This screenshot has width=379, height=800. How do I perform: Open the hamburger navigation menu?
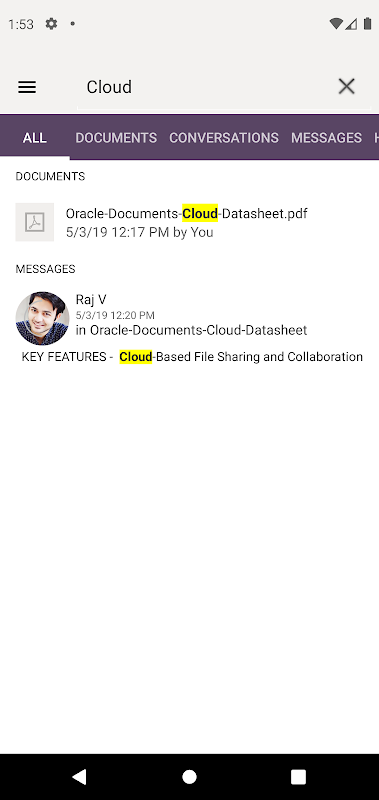pyautogui.click(x=27, y=87)
